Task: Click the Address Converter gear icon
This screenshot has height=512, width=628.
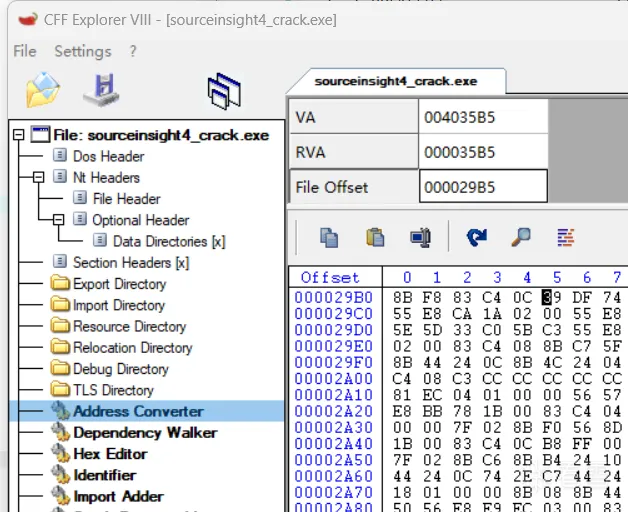Action: pos(60,411)
